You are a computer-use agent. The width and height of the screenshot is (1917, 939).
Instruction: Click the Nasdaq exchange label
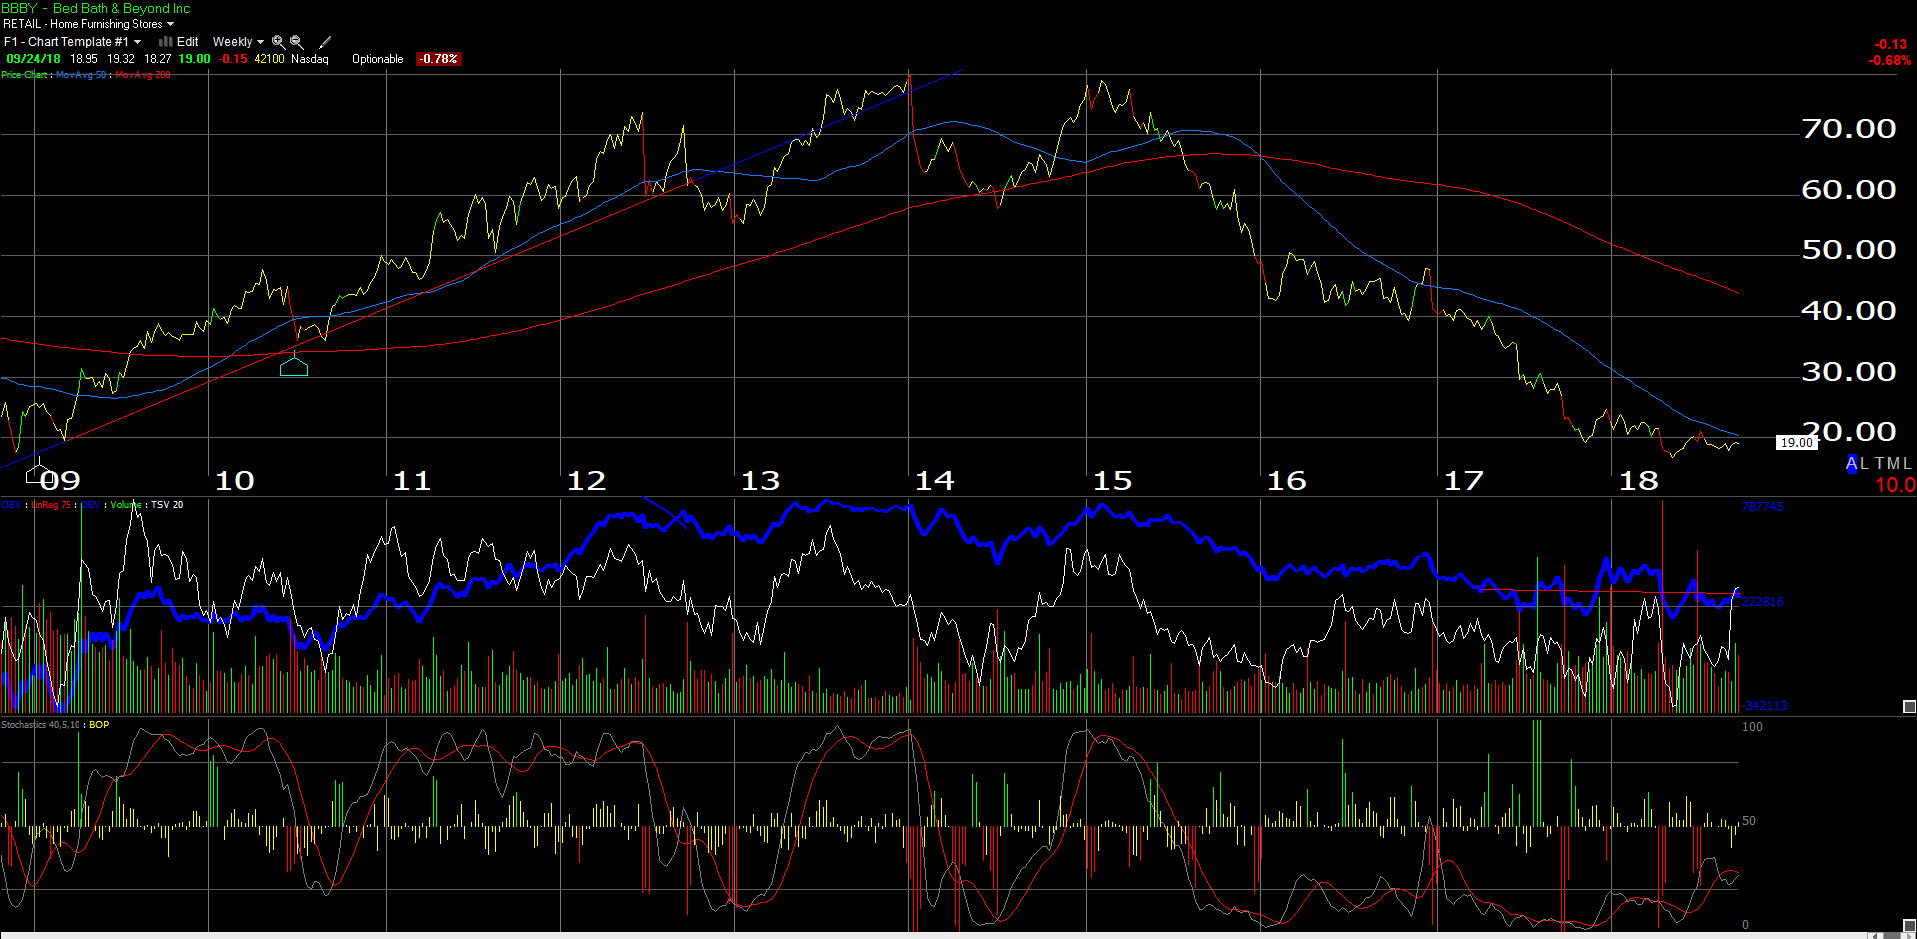[310, 59]
